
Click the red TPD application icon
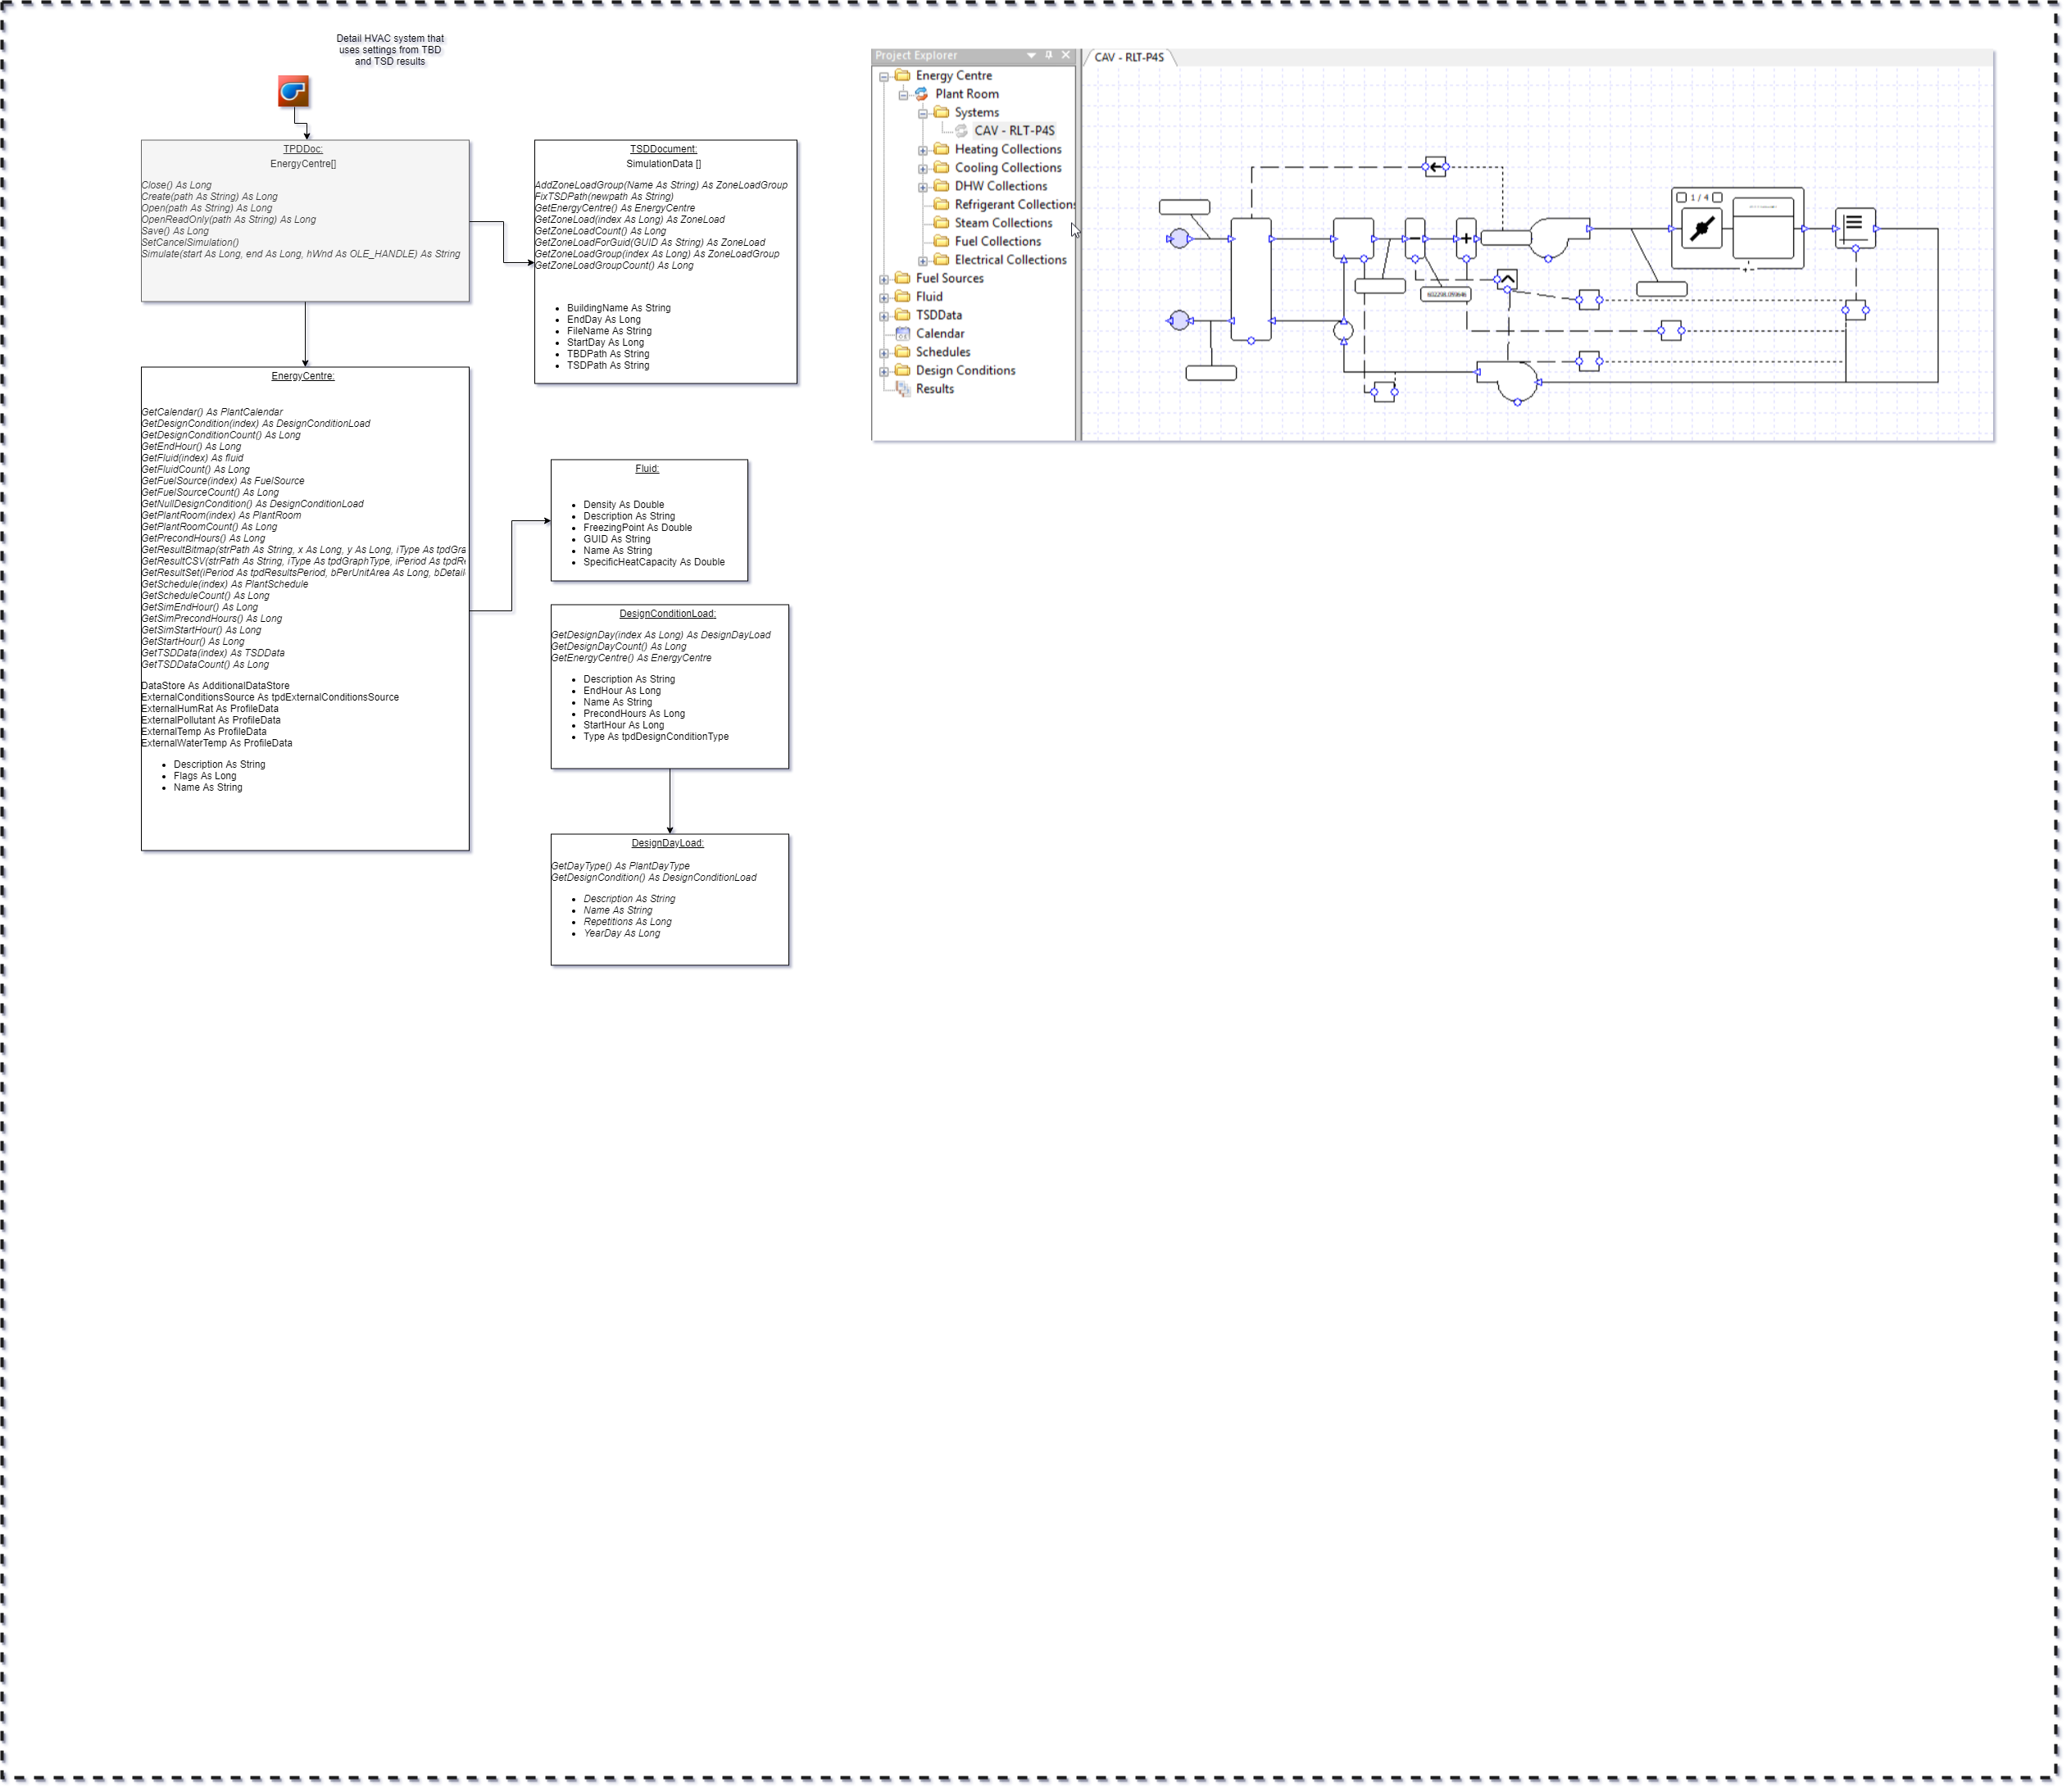click(293, 91)
